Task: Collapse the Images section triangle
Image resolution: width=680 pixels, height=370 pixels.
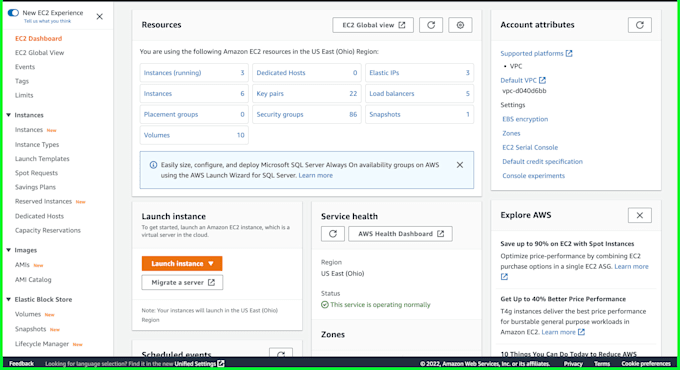Action: point(9,250)
